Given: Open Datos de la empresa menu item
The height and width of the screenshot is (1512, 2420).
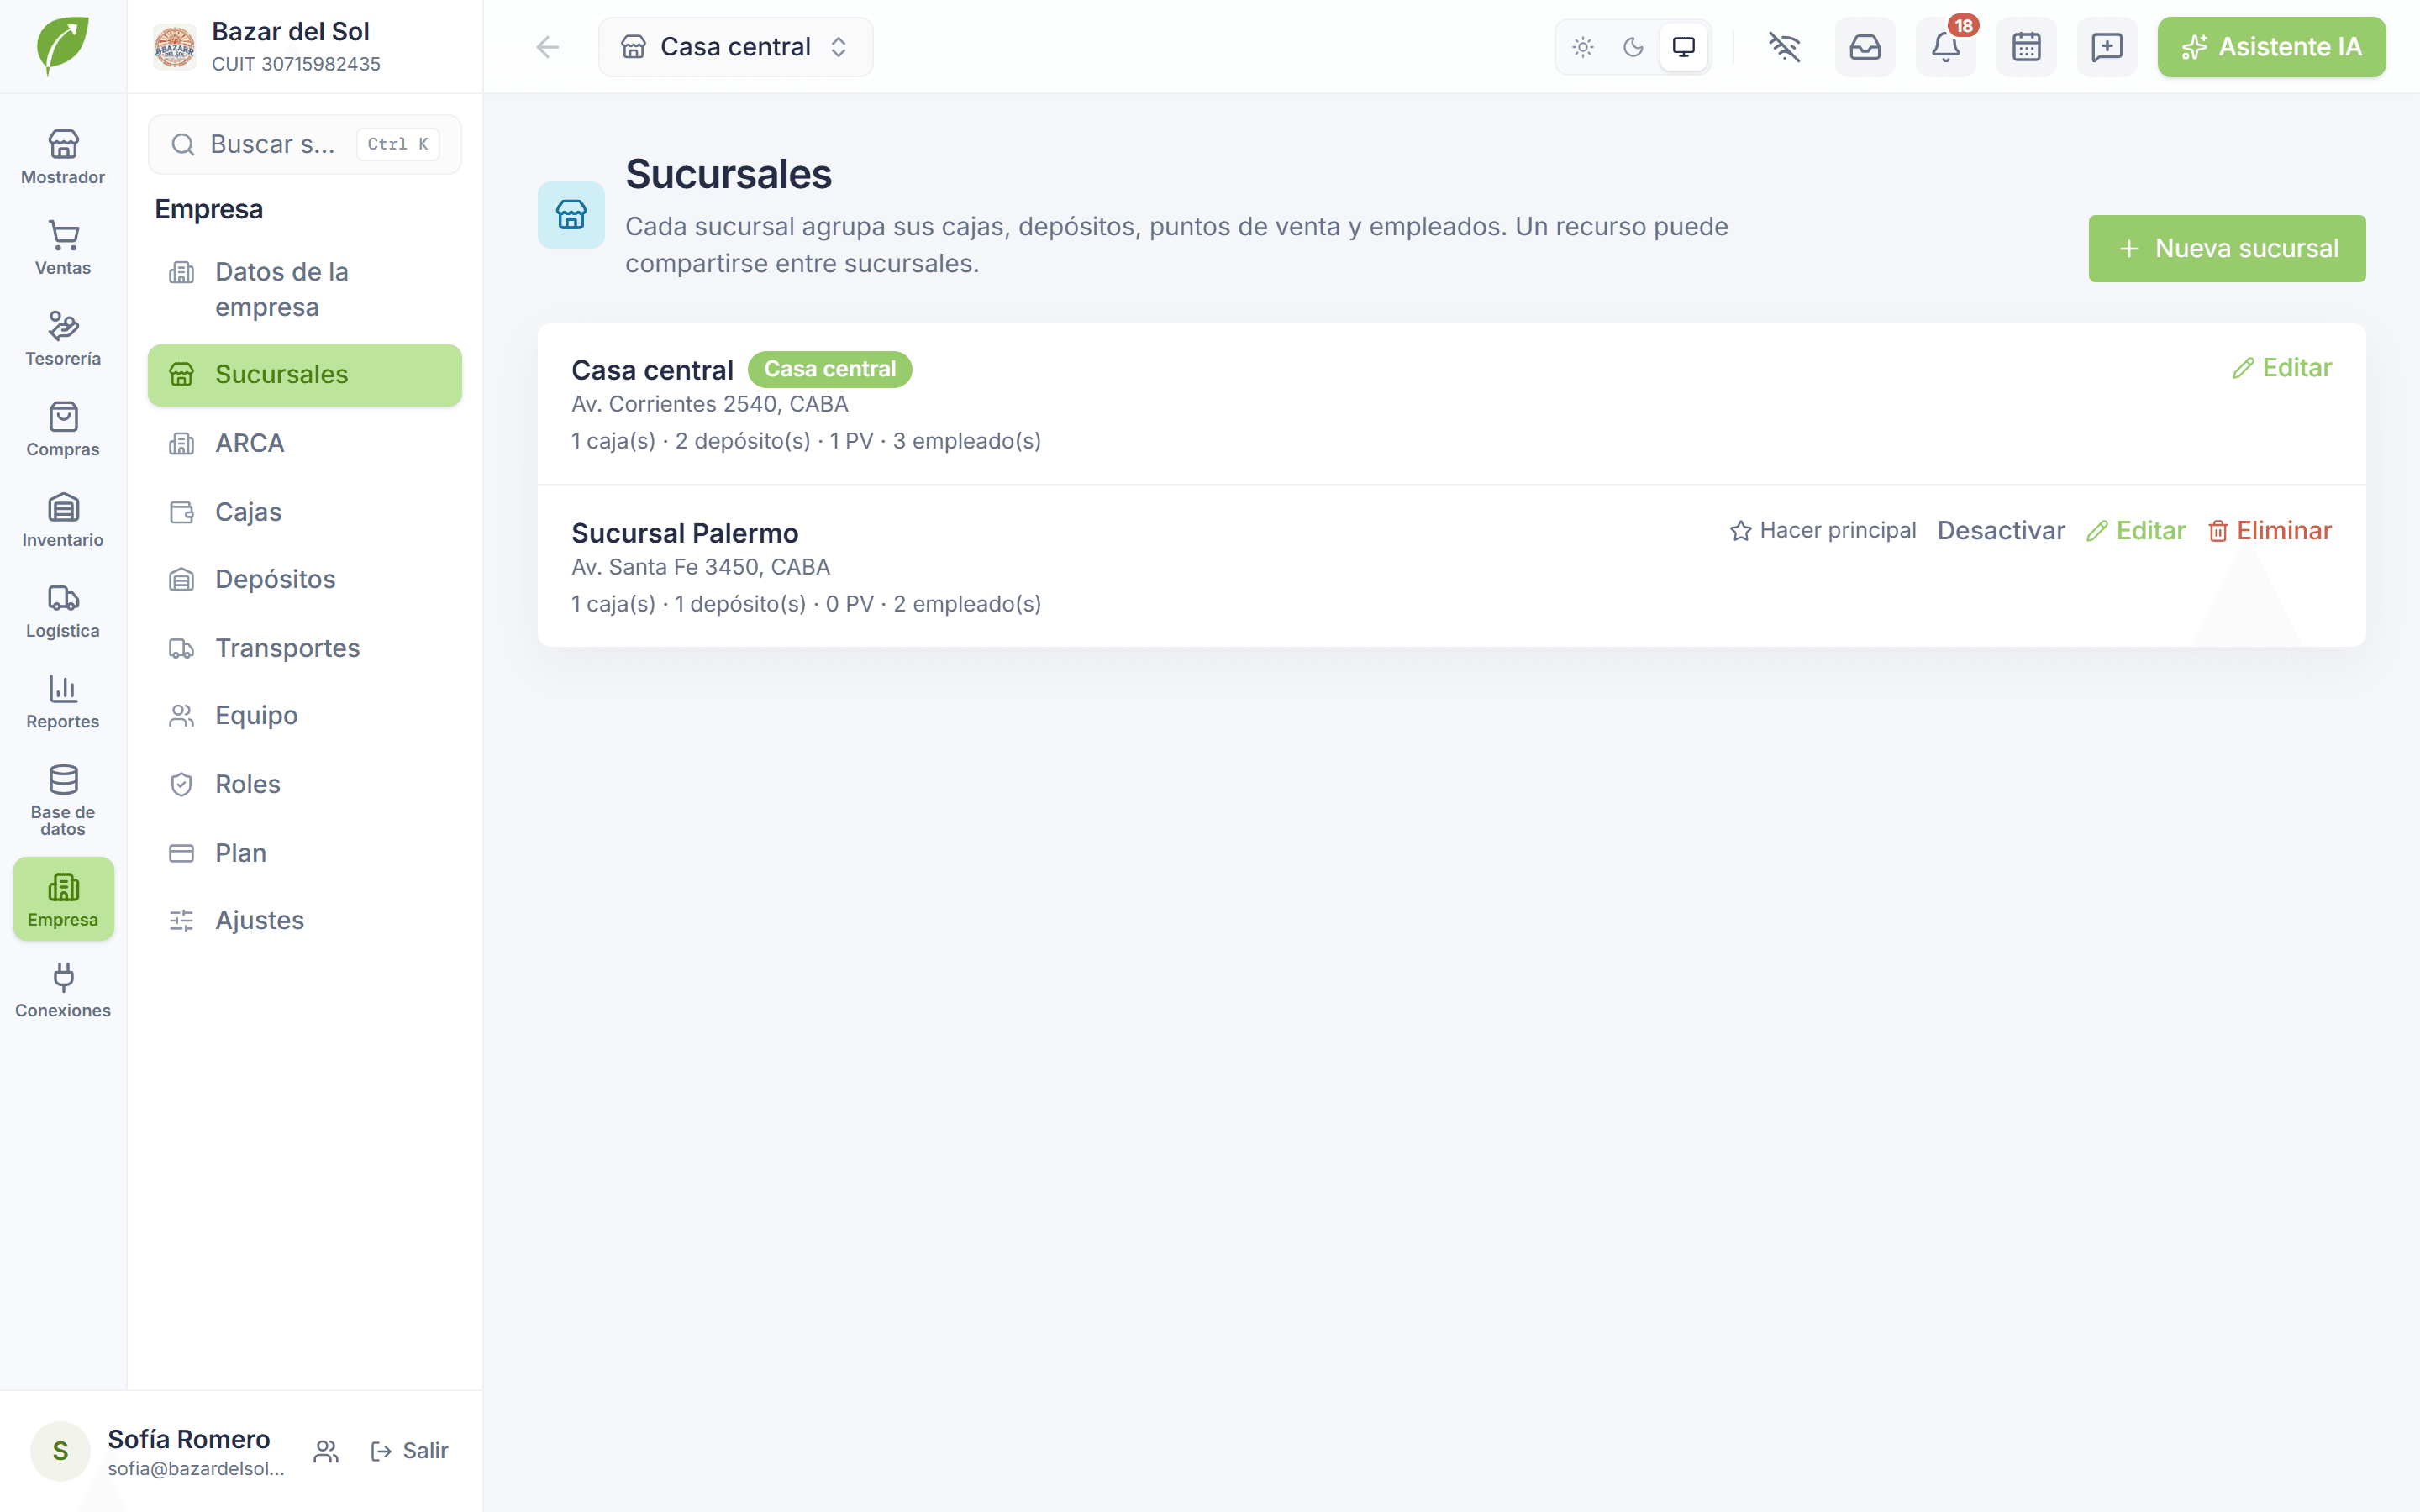Looking at the screenshot, I should 305,289.
